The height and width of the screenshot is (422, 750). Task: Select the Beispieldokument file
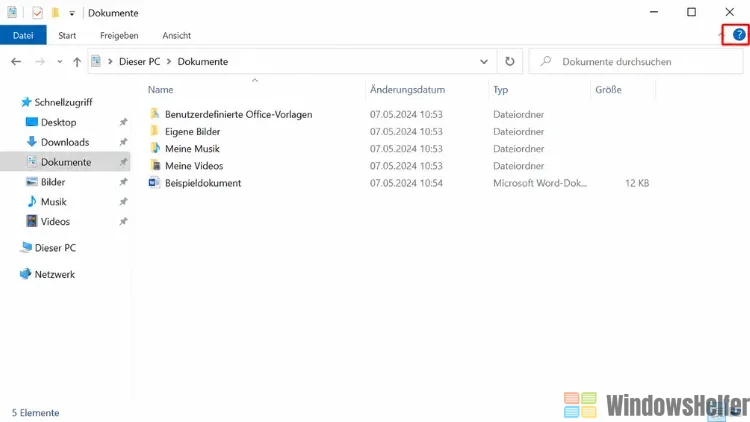(203, 183)
